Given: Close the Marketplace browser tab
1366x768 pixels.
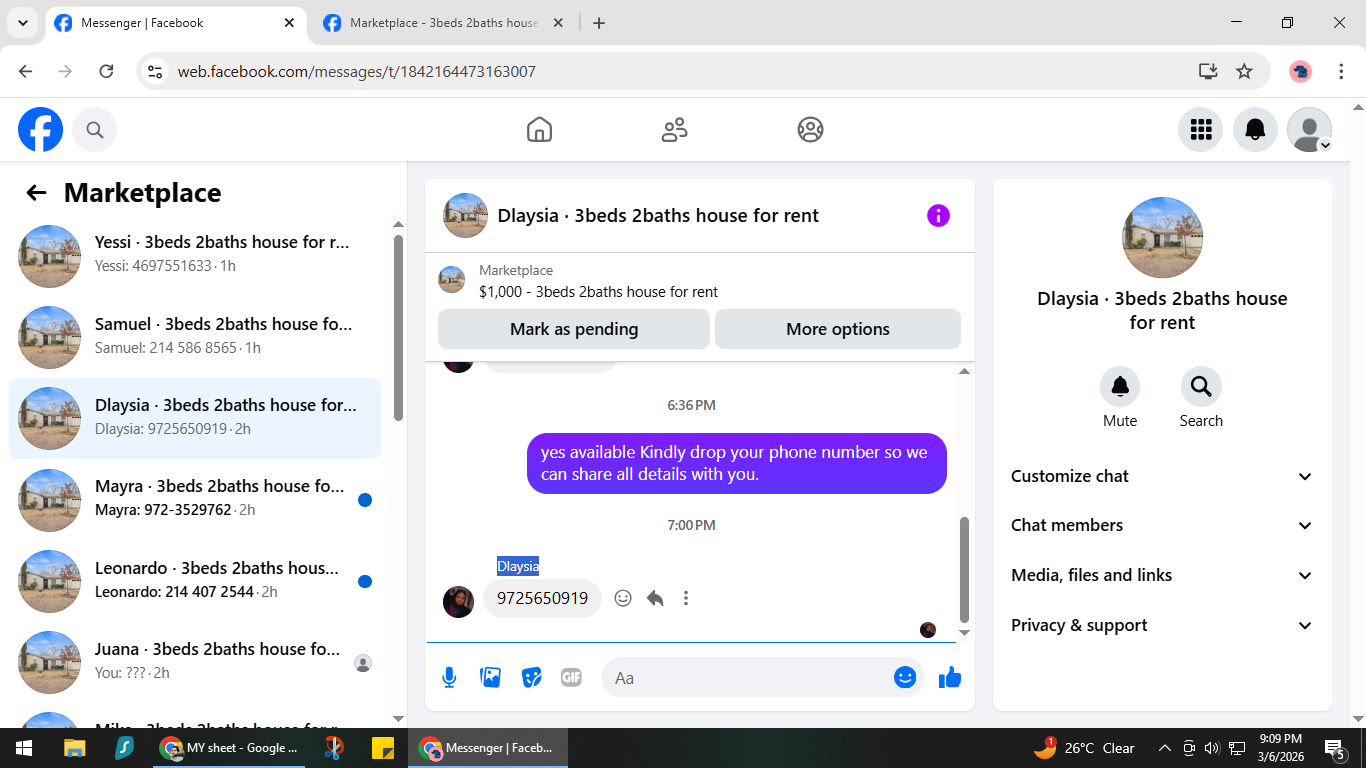Looking at the screenshot, I should pos(558,23).
